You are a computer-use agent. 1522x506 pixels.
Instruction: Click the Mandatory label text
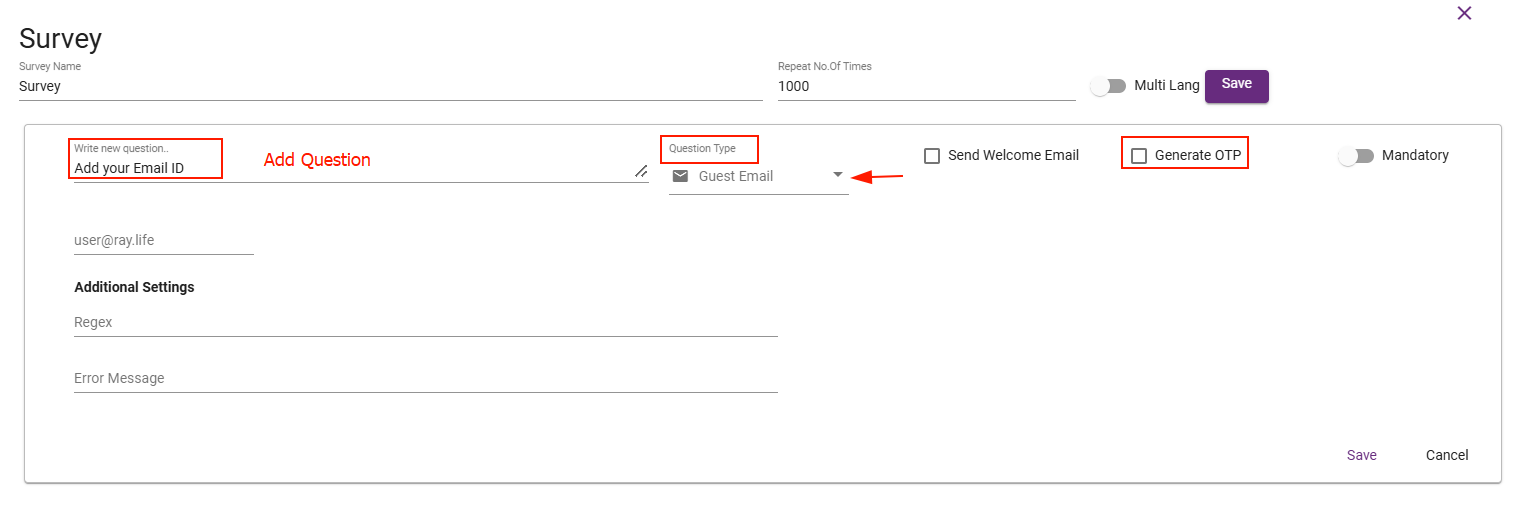pyautogui.click(x=1415, y=156)
